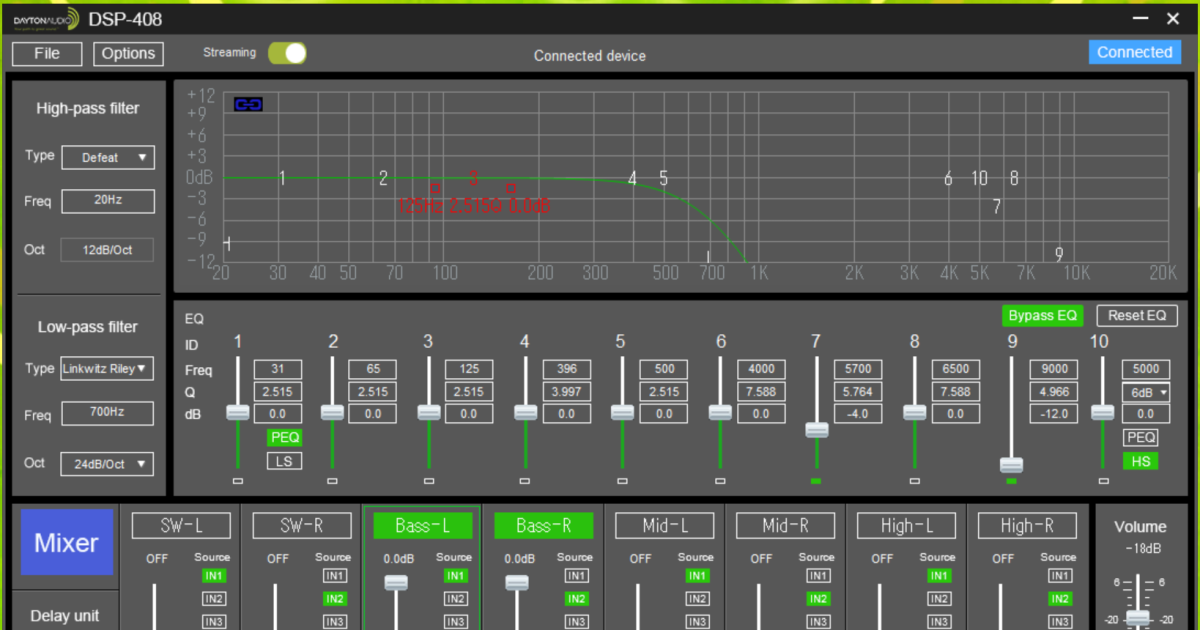Select PEQ filter type for band 10

click(x=1139, y=437)
